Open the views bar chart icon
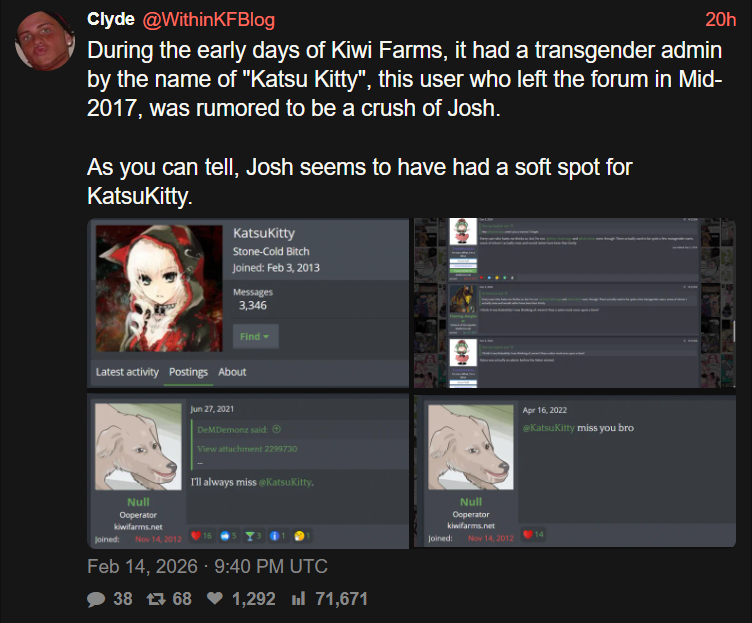Screen dimensions: 752x623 pos(298,599)
